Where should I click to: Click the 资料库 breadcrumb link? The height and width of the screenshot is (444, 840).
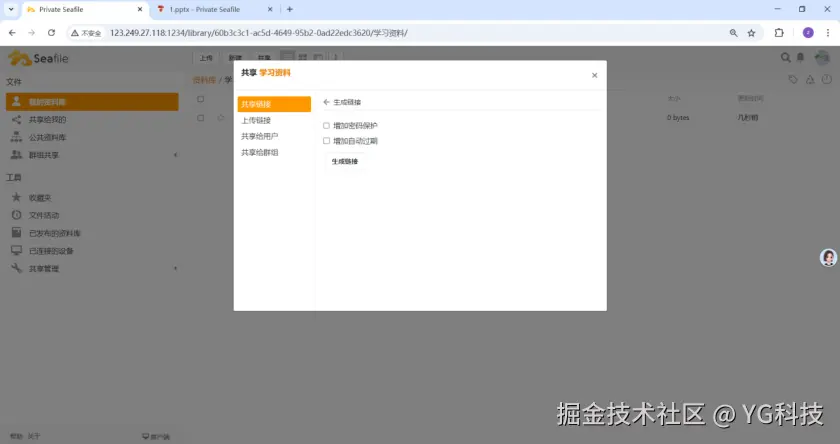(x=204, y=80)
